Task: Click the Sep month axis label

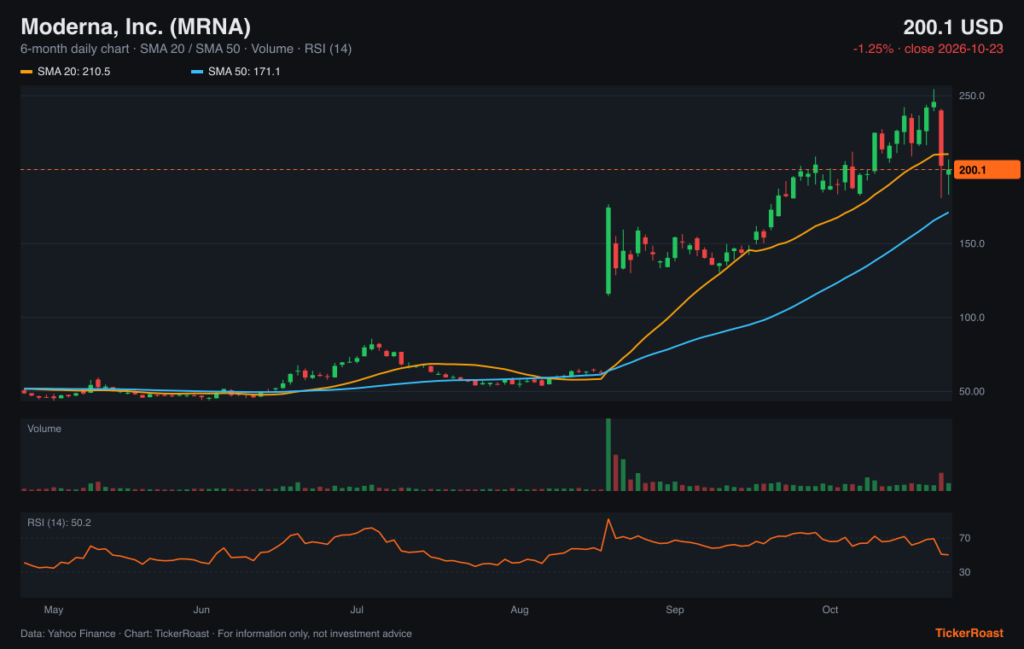Action: 675,610
